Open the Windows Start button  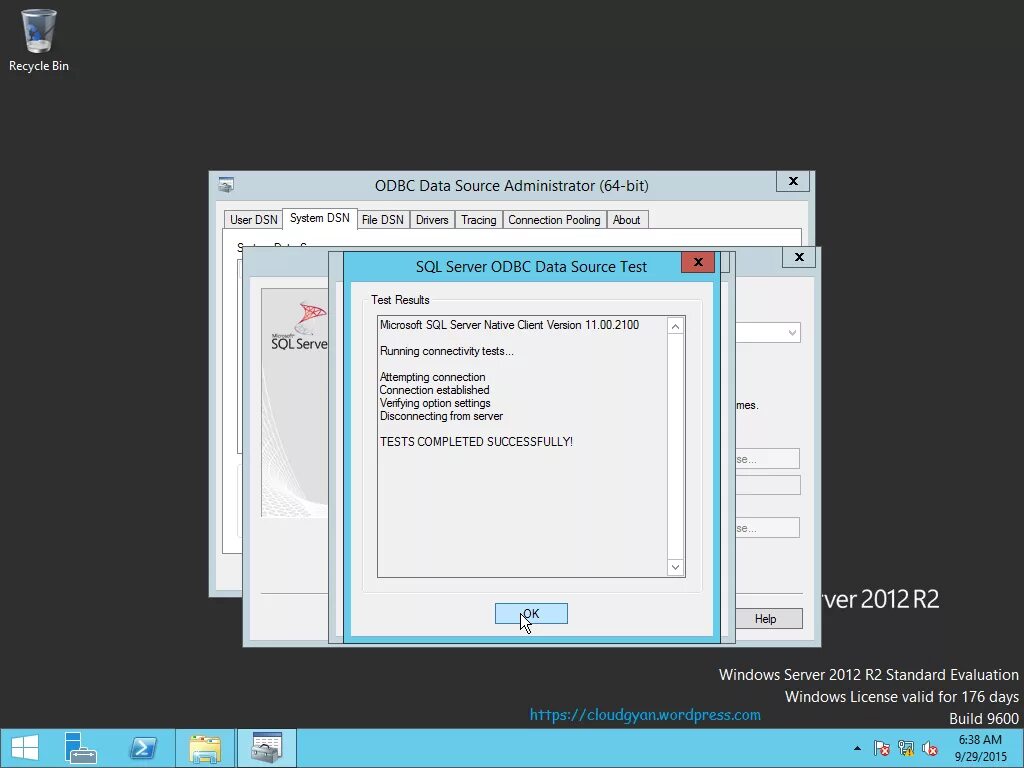click(25, 748)
